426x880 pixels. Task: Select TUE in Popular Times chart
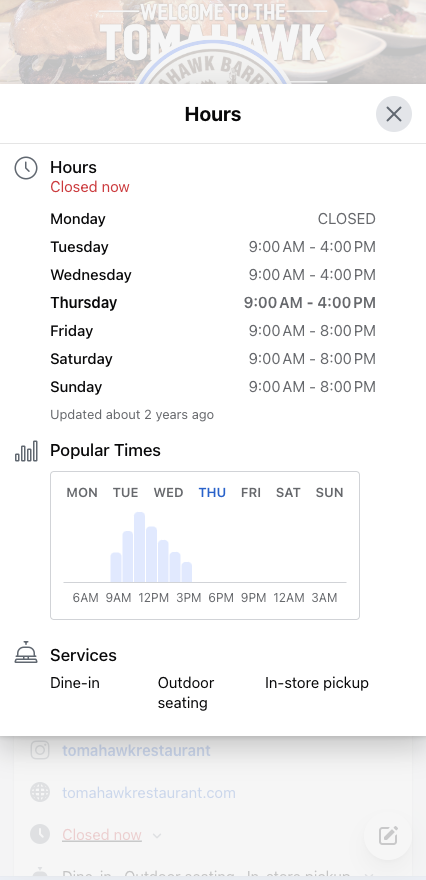point(125,493)
